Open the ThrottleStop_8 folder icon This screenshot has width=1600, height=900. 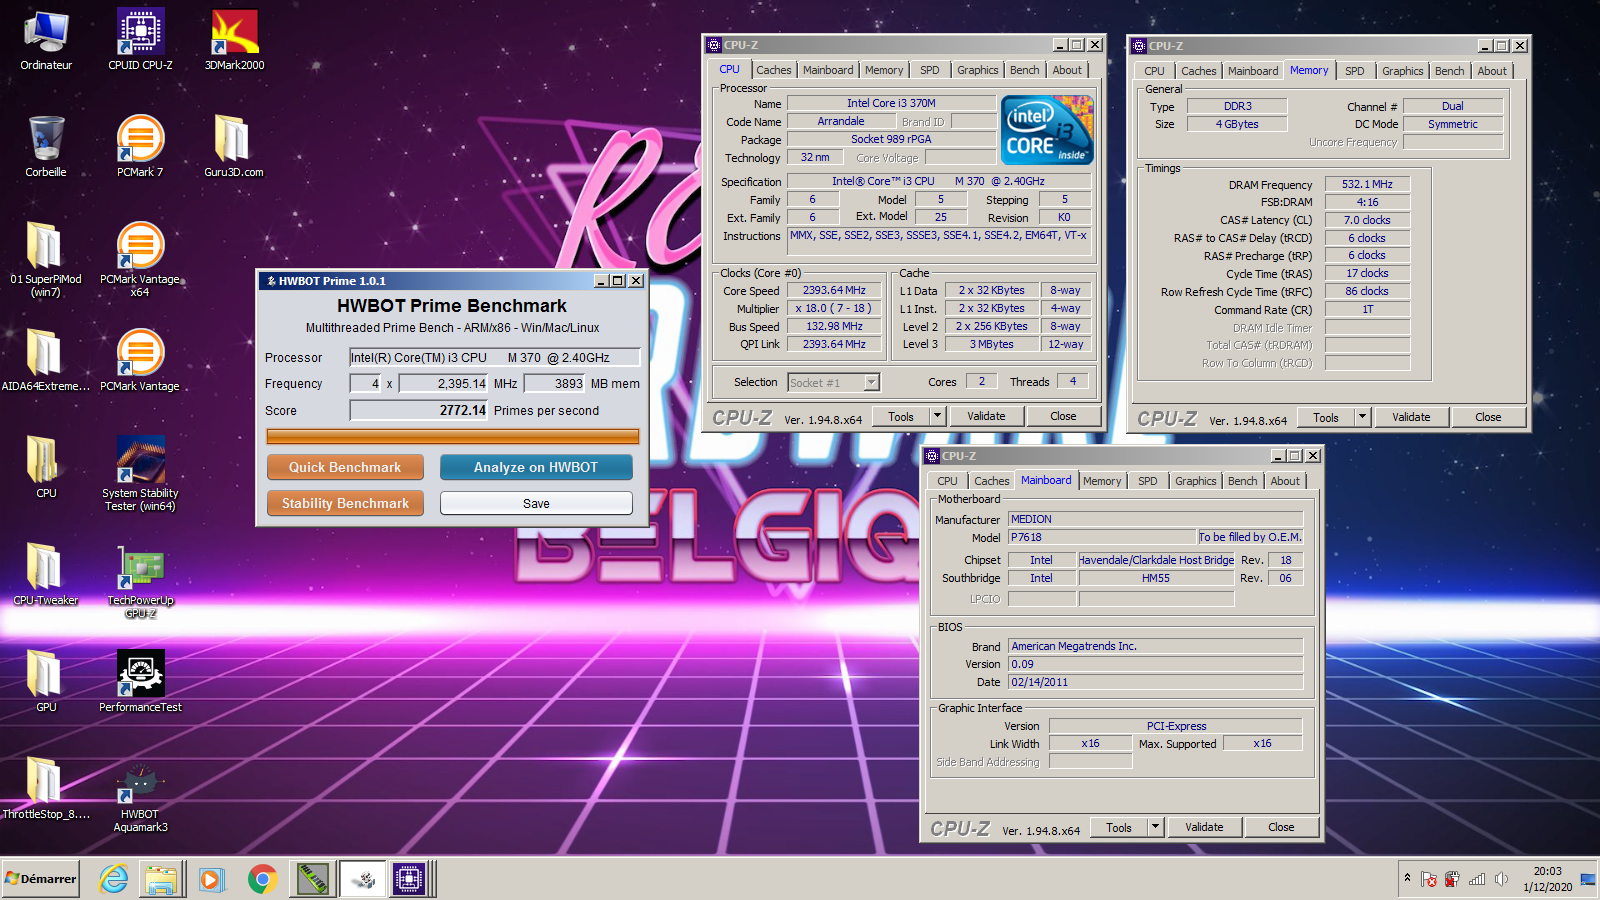pos(46,788)
